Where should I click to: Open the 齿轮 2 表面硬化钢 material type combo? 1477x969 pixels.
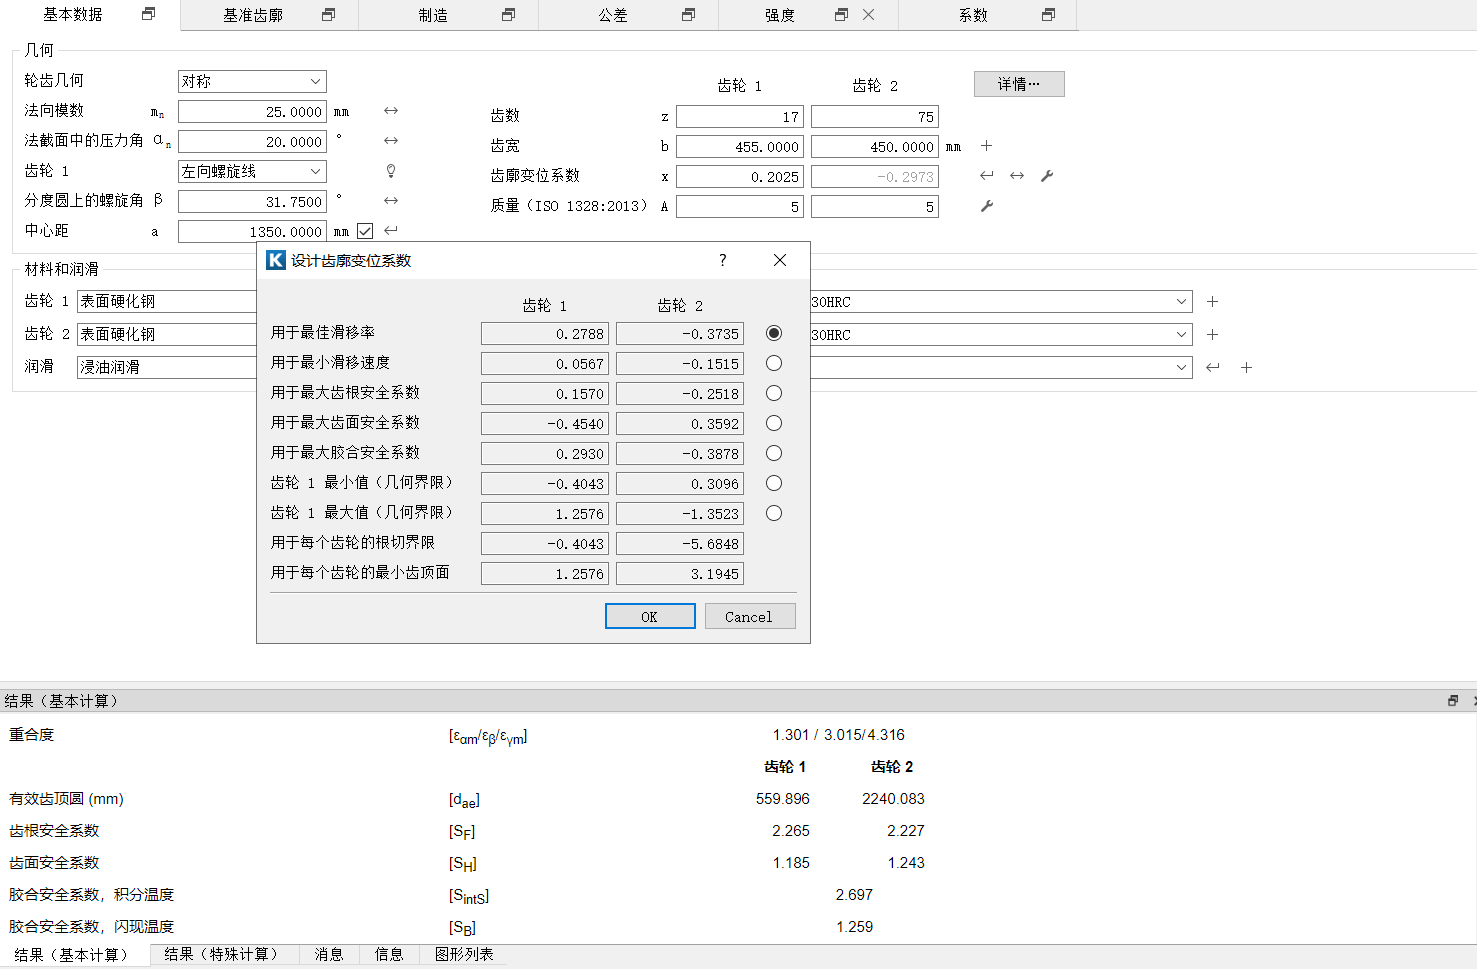point(167,334)
